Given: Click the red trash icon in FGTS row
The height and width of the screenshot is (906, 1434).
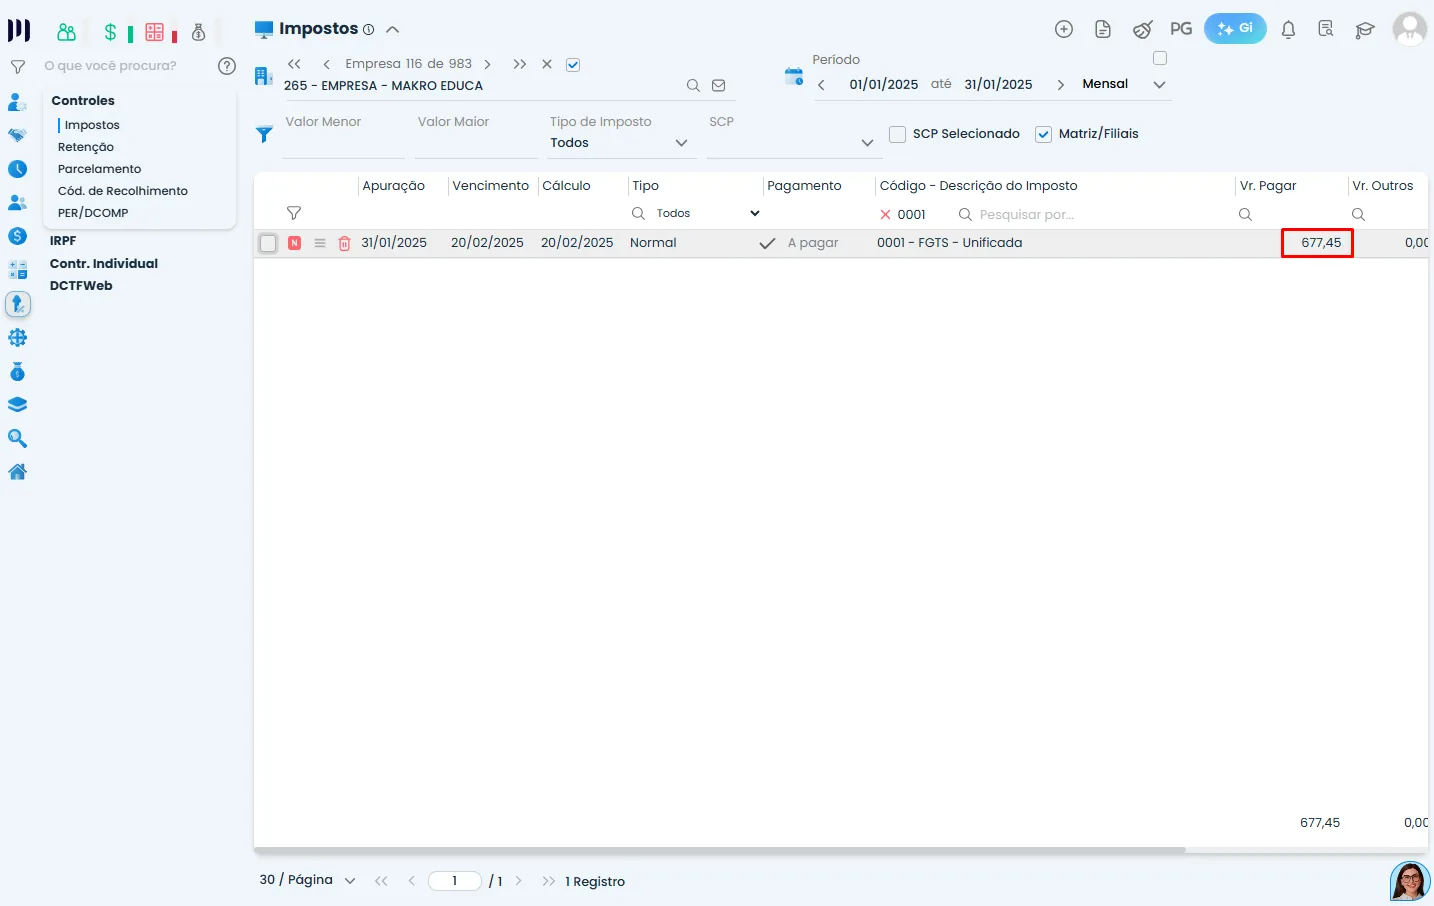Looking at the screenshot, I should 344,243.
